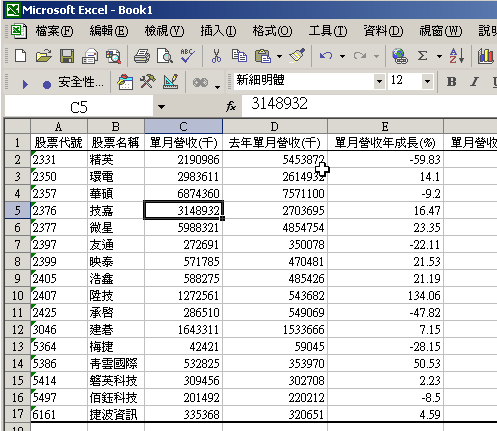Toggle Italic formatting

pos(474,82)
